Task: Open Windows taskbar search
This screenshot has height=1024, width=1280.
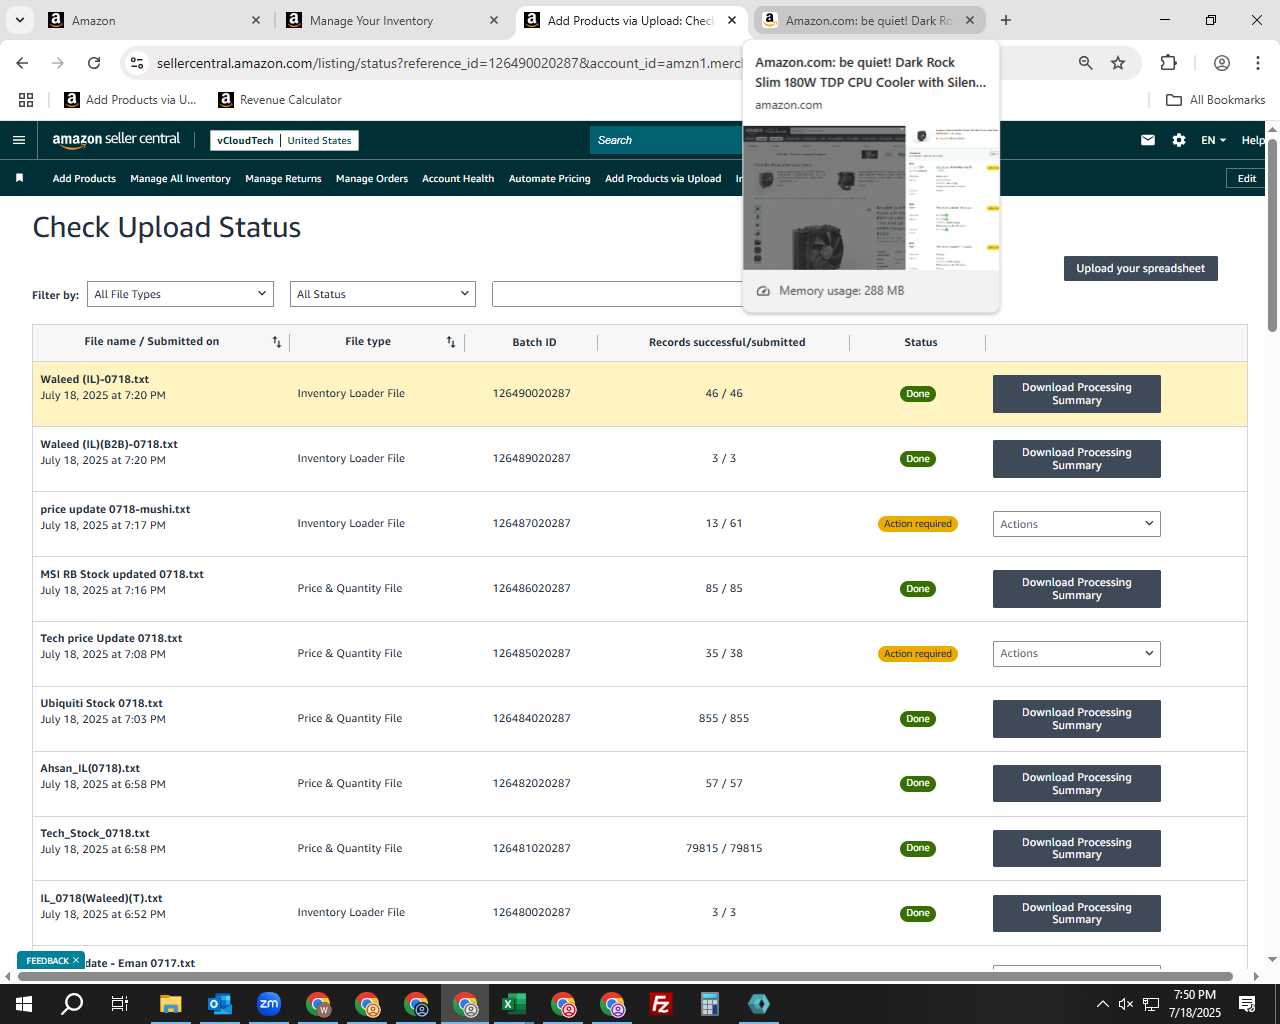Action: 72,1004
